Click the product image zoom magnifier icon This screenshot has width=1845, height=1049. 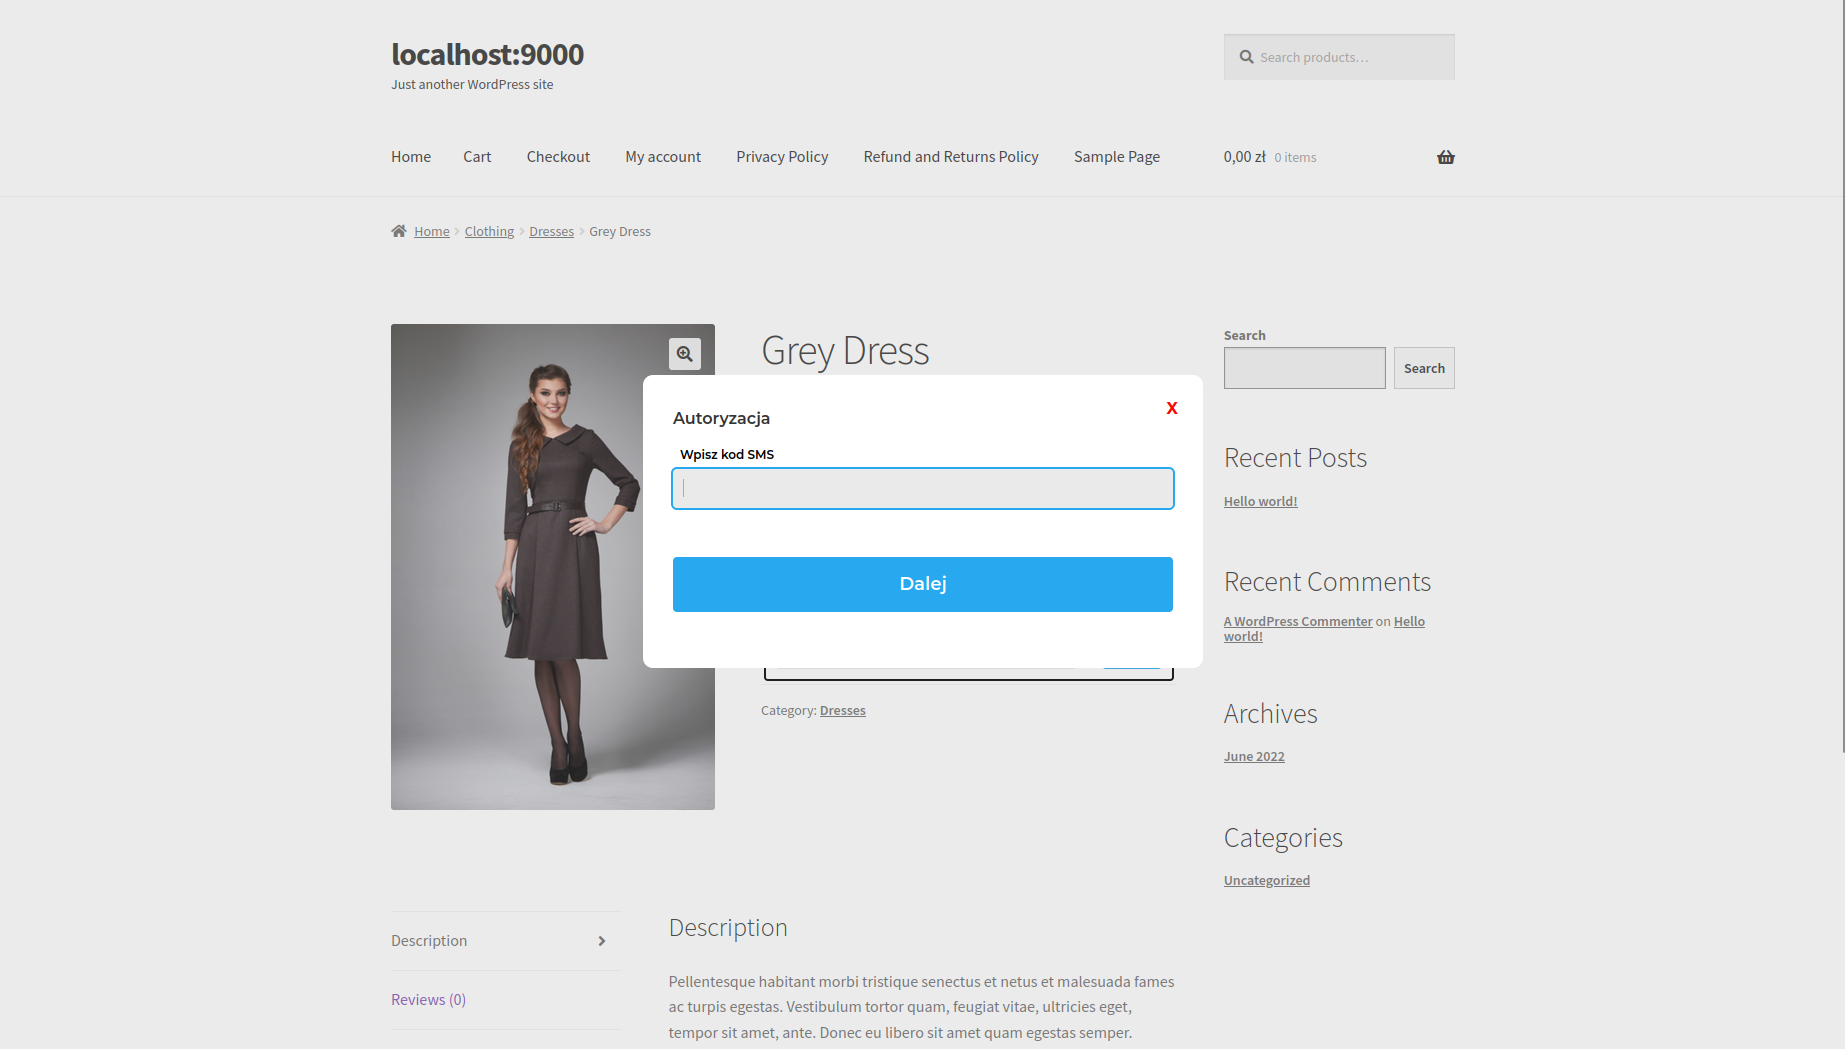coord(685,354)
